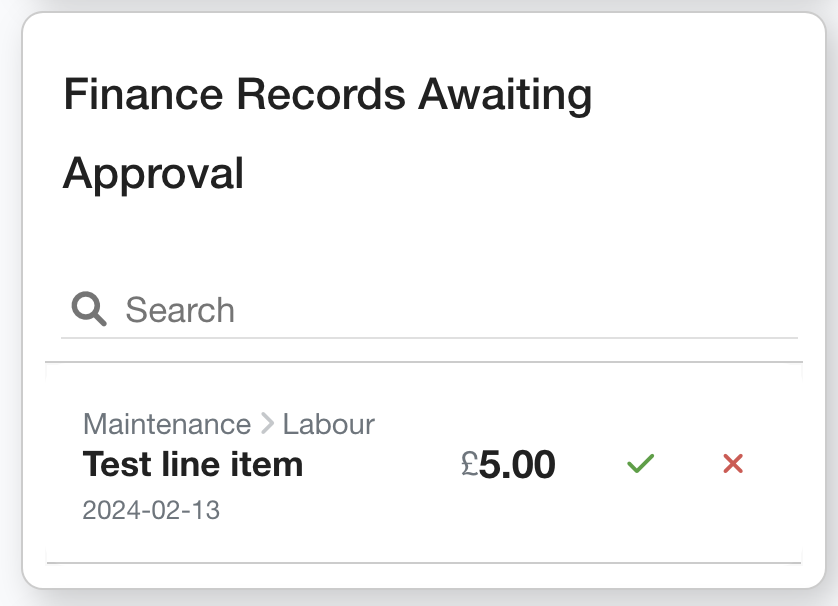838x606 pixels.
Task: Click the Search placeholder text
Action: point(180,310)
